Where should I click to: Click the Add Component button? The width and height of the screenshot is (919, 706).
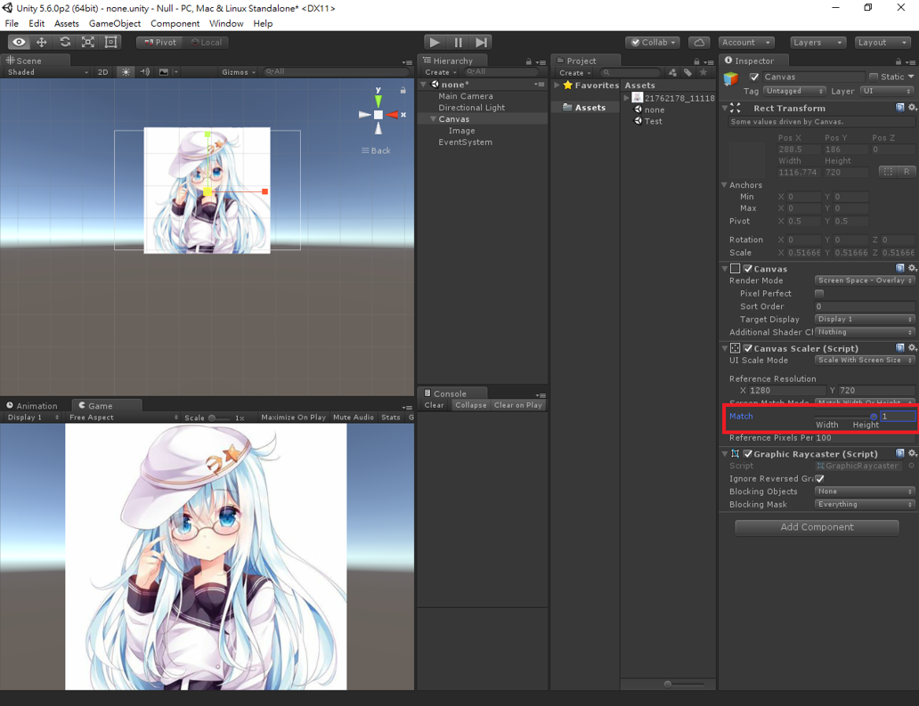815,527
